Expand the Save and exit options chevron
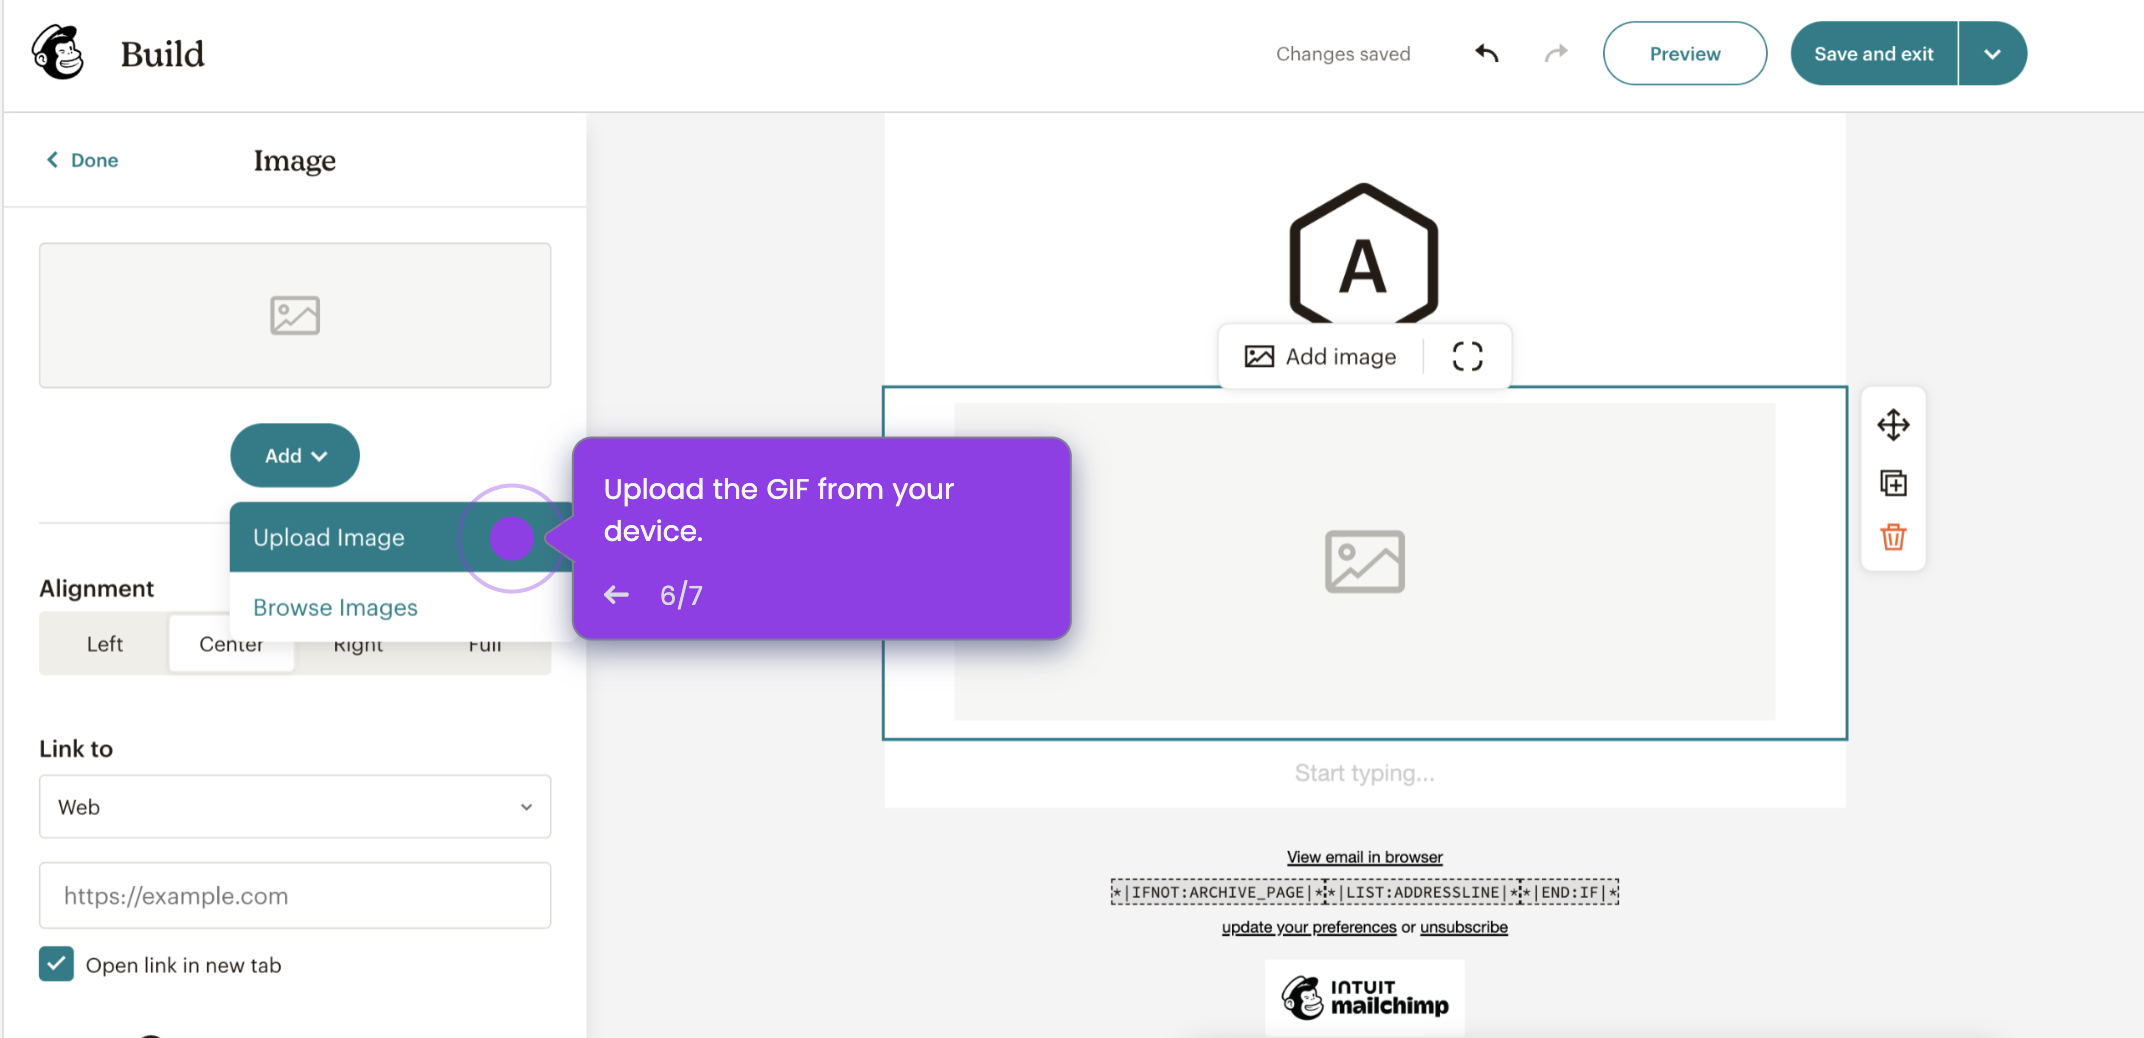The image size is (2144, 1038). pos(1992,53)
